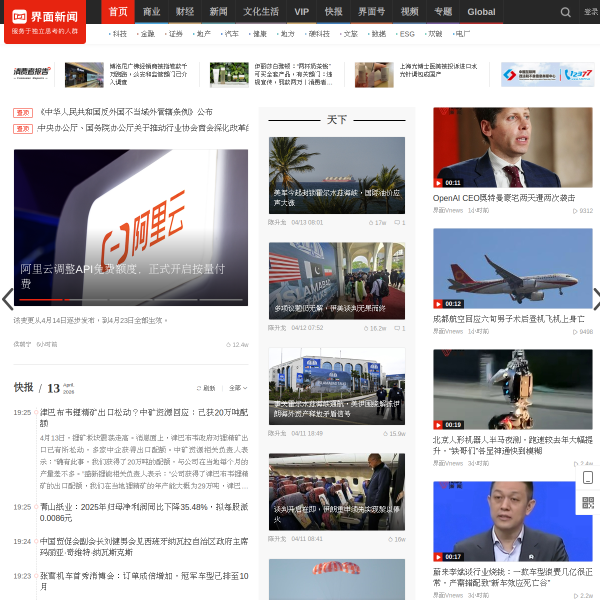This screenshot has width=600, height=600.
Task: Open headline 'OpenAI CEO奥特曼豪宅两天遭两次袭击'
Action: pos(504,198)
